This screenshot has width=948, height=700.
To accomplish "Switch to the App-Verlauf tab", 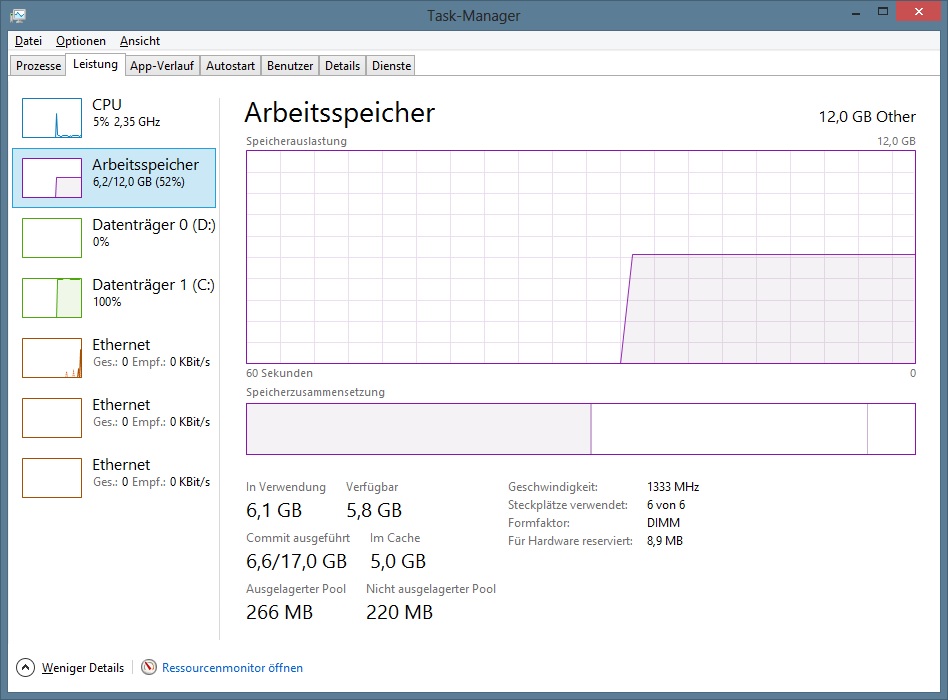I will click(161, 66).
